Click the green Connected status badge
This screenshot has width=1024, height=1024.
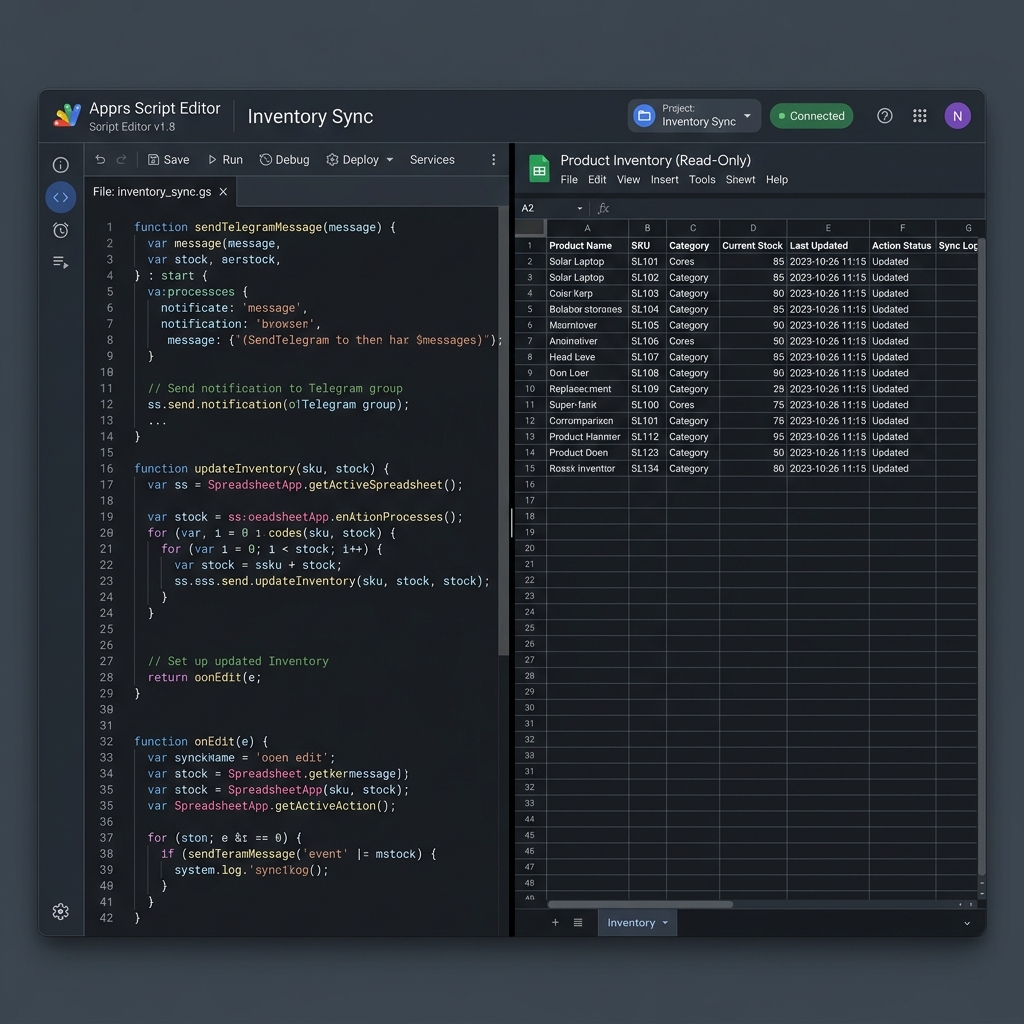(811, 116)
